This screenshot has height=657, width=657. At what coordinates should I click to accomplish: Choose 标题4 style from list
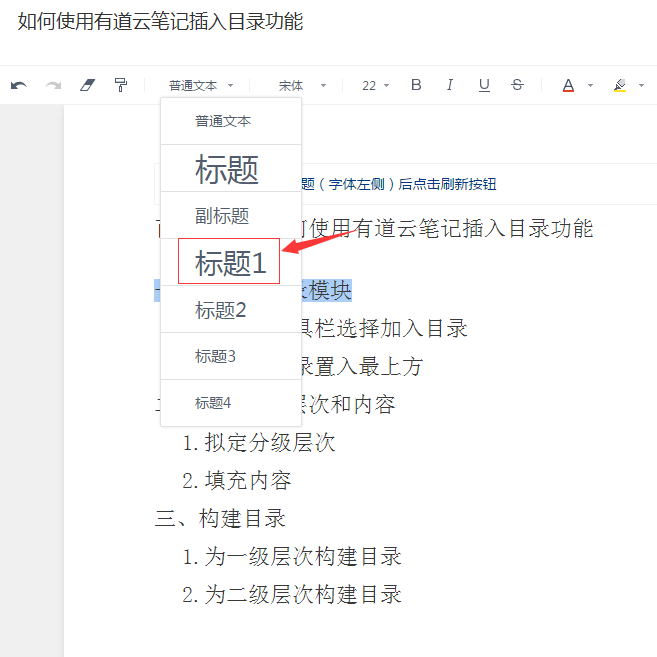[x=231, y=403]
